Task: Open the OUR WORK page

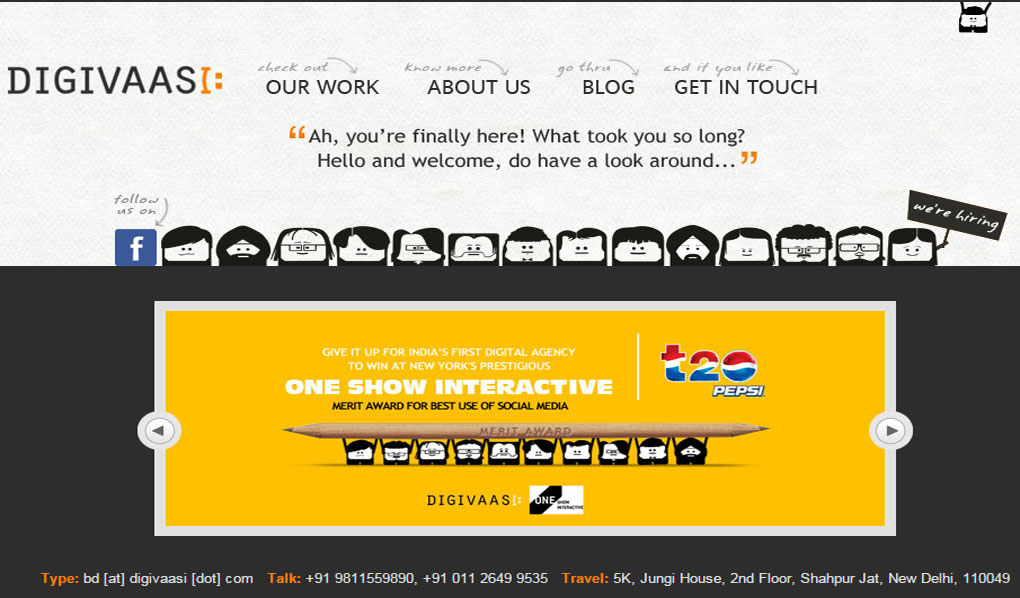Action: 322,87
